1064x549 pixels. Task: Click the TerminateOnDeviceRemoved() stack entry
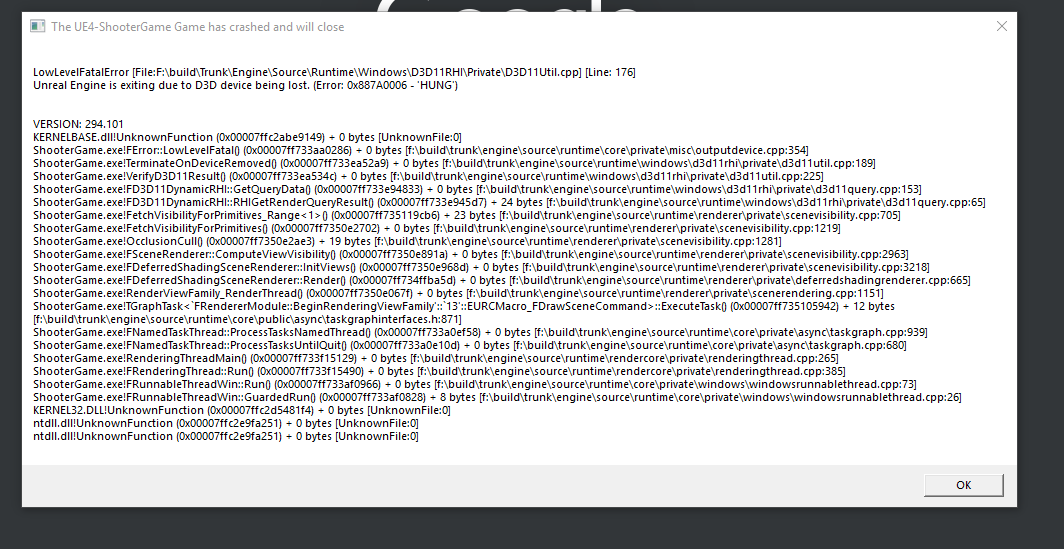click(x=454, y=163)
